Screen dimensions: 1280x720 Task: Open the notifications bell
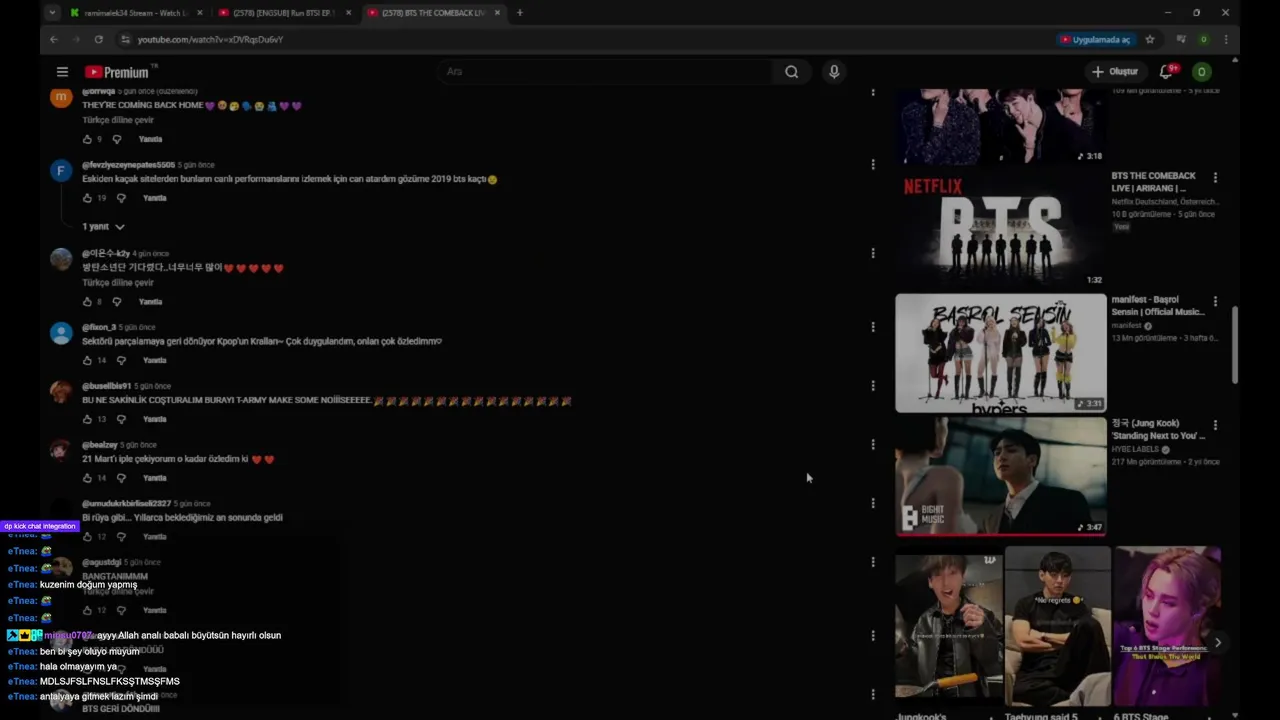pyautogui.click(x=1167, y=72)
